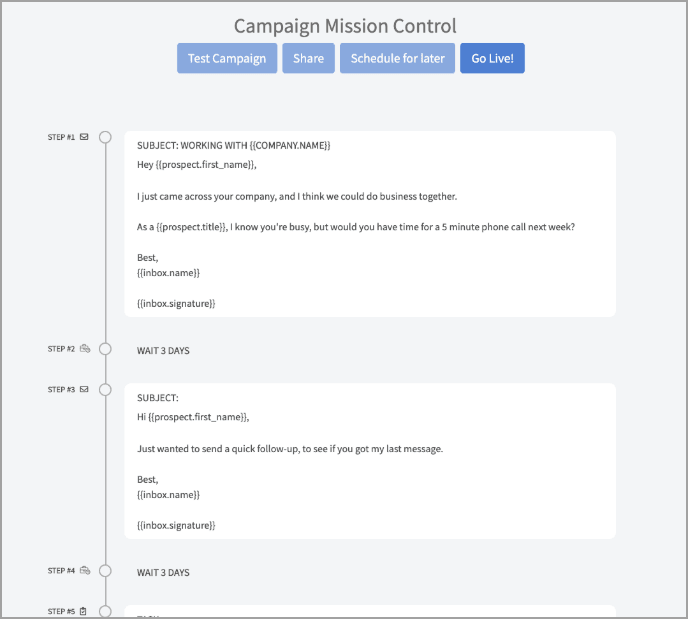Click the empty SUBJECT: line in Step 3

pos(158,398)
